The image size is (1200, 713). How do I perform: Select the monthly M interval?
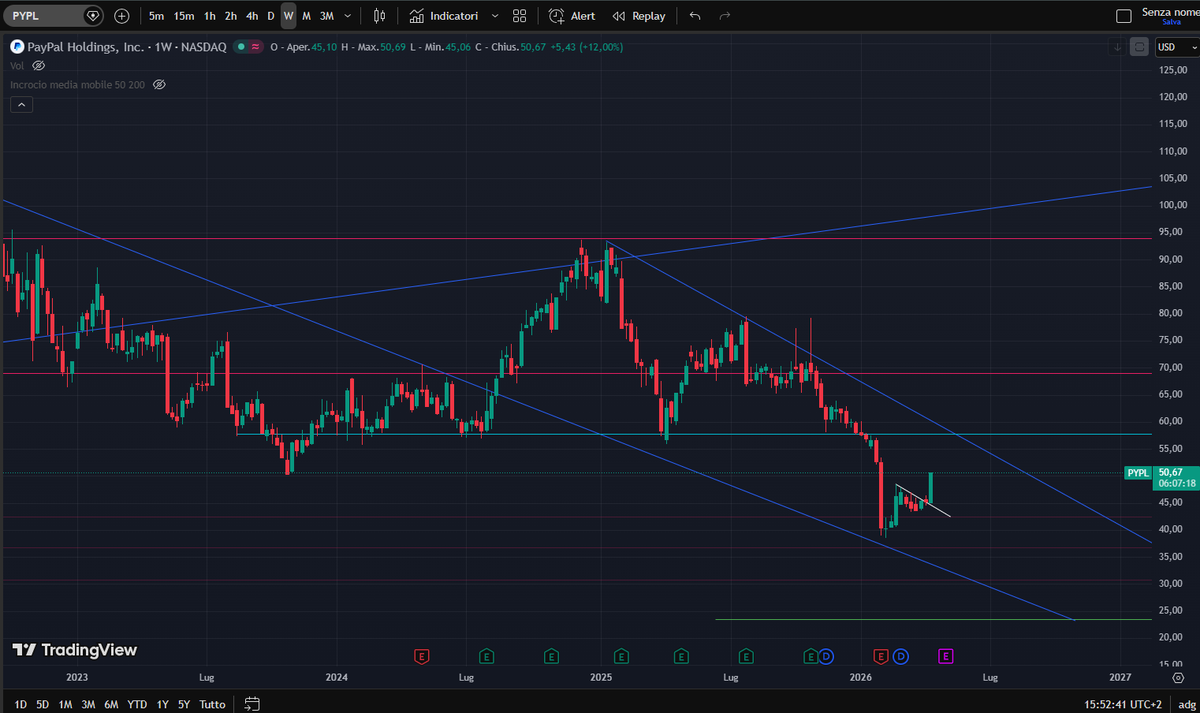[306, 16]
